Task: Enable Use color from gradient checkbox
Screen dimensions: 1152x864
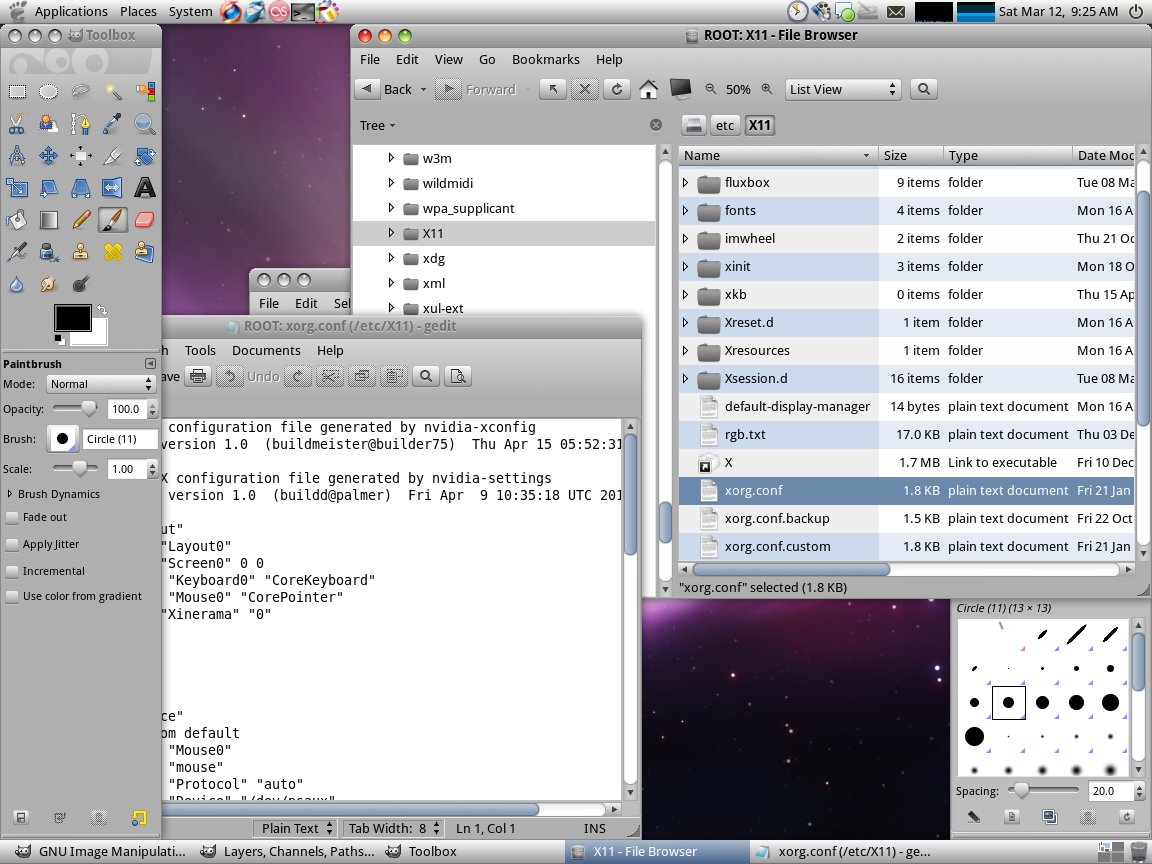Action: point(12,597)
